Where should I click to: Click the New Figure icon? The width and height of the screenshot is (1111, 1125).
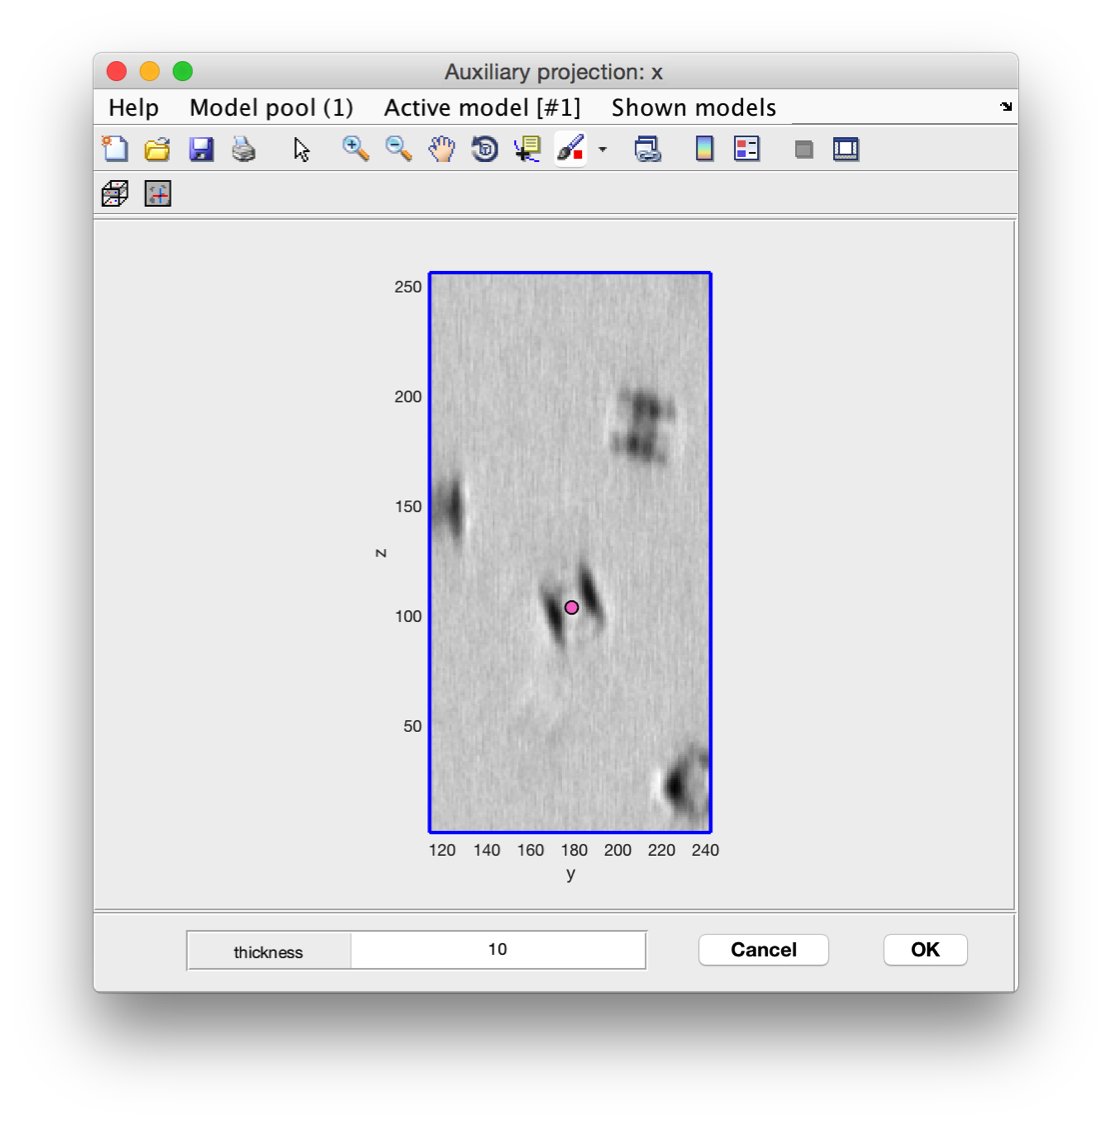pos(115,149)
